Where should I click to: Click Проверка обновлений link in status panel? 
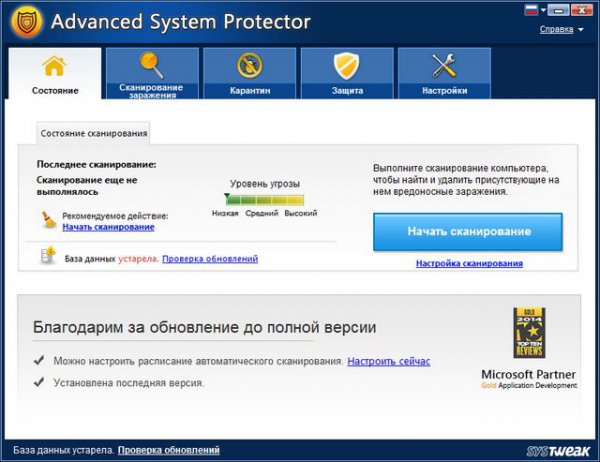pos(210,259)
